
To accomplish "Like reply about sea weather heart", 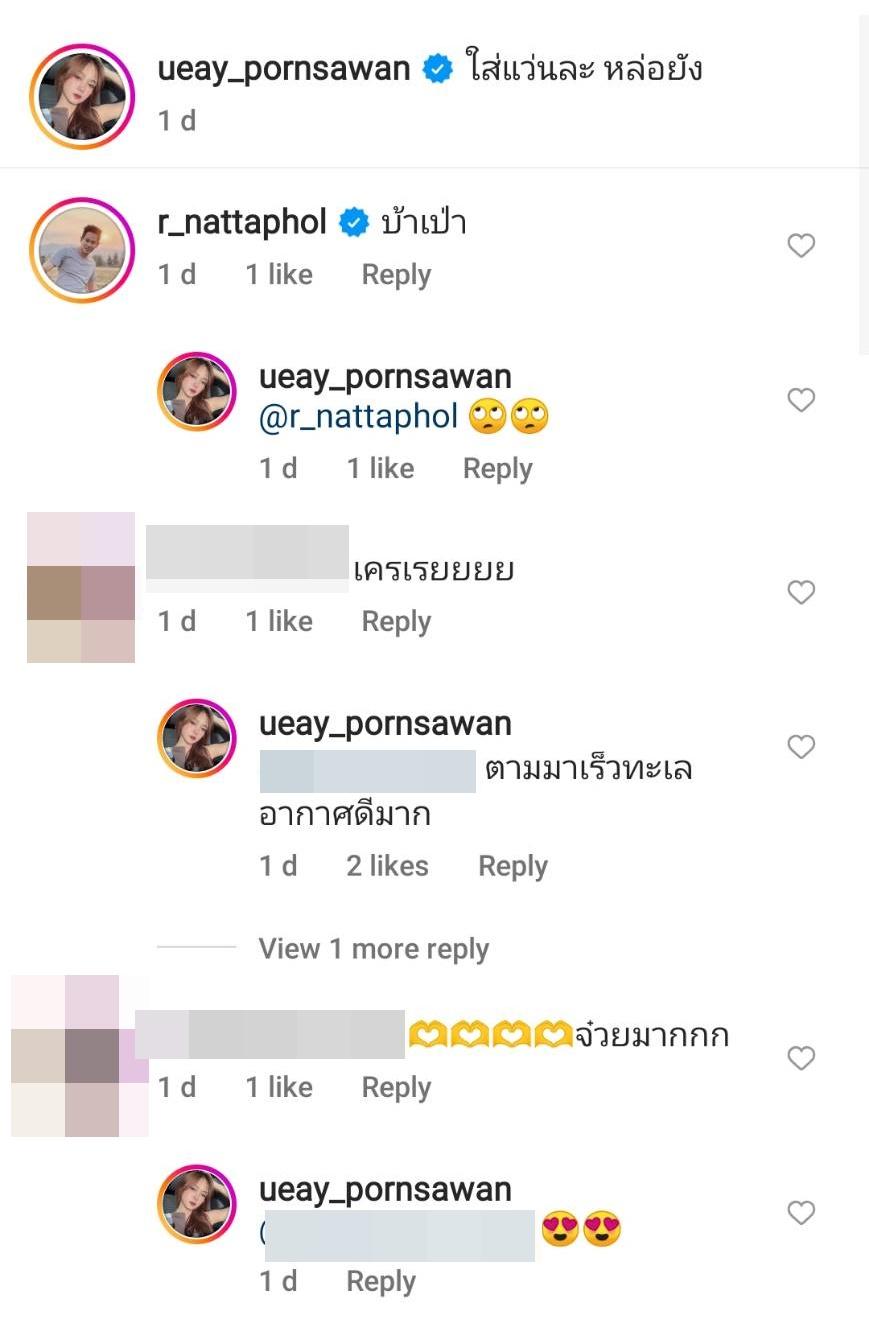I will (801, 747).
